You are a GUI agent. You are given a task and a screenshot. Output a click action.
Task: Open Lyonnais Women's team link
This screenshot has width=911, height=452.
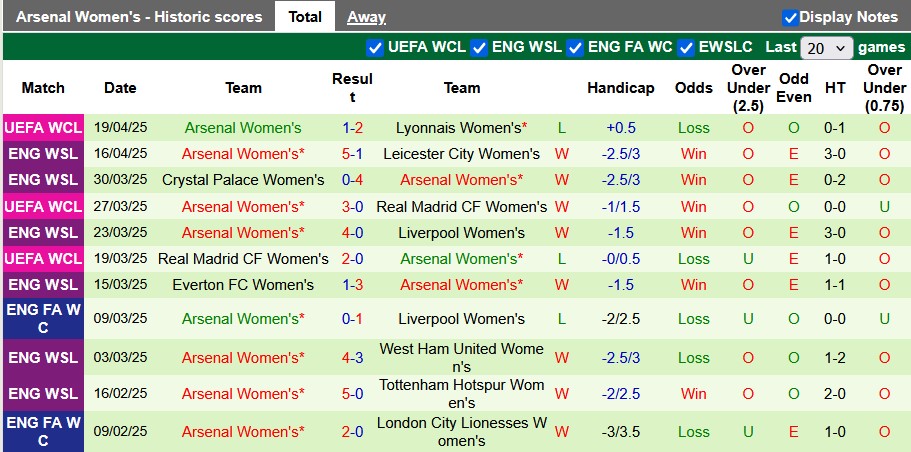pyautogui.click(x=461, y=128)
